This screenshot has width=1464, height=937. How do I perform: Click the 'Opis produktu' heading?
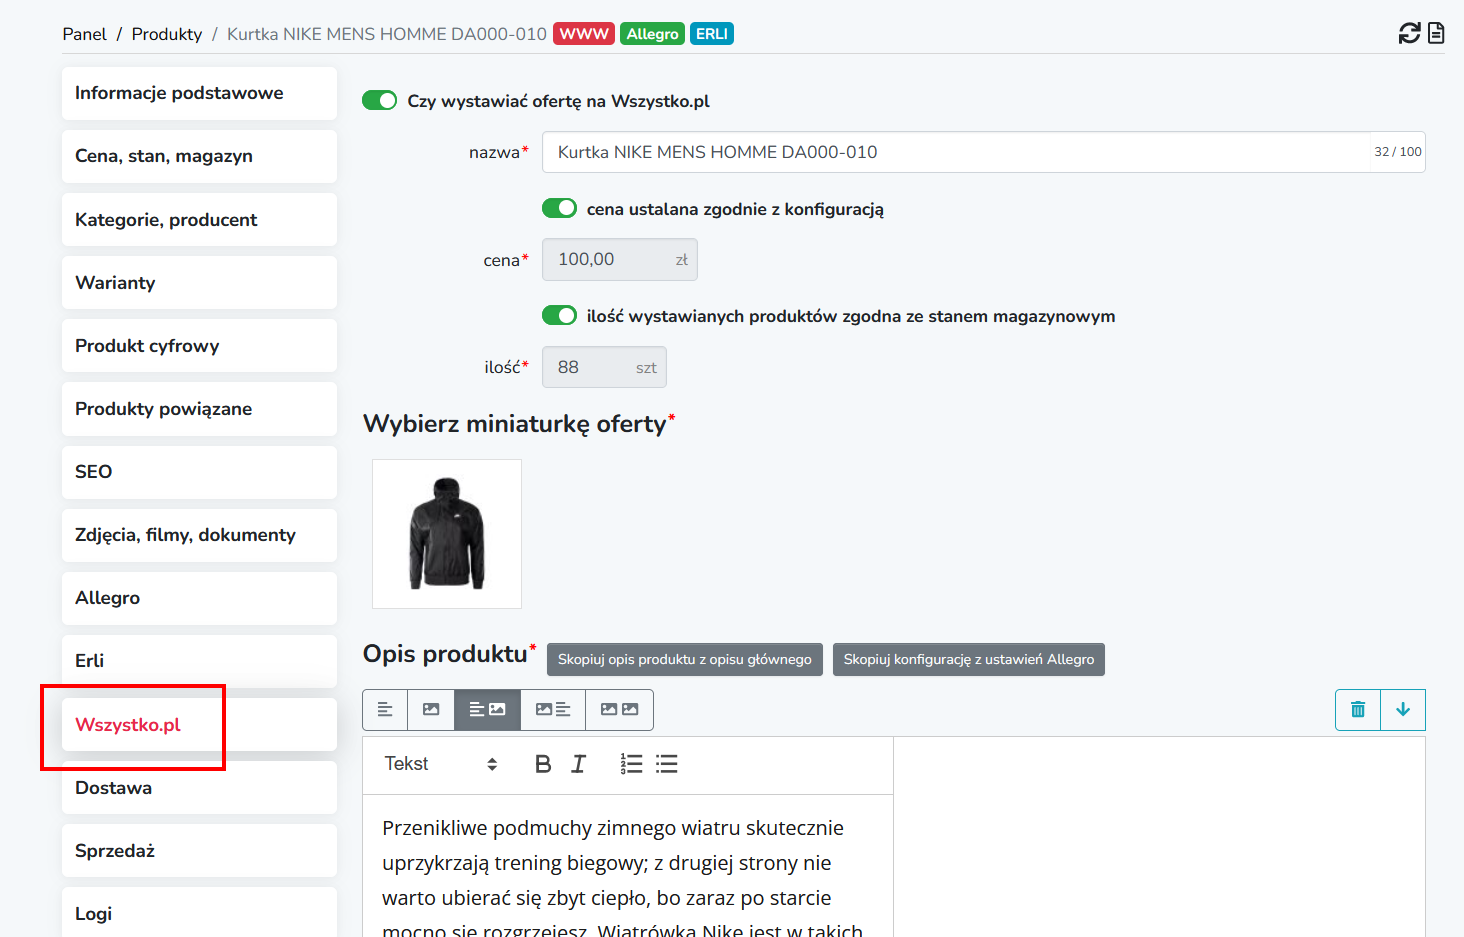[445, 654]
